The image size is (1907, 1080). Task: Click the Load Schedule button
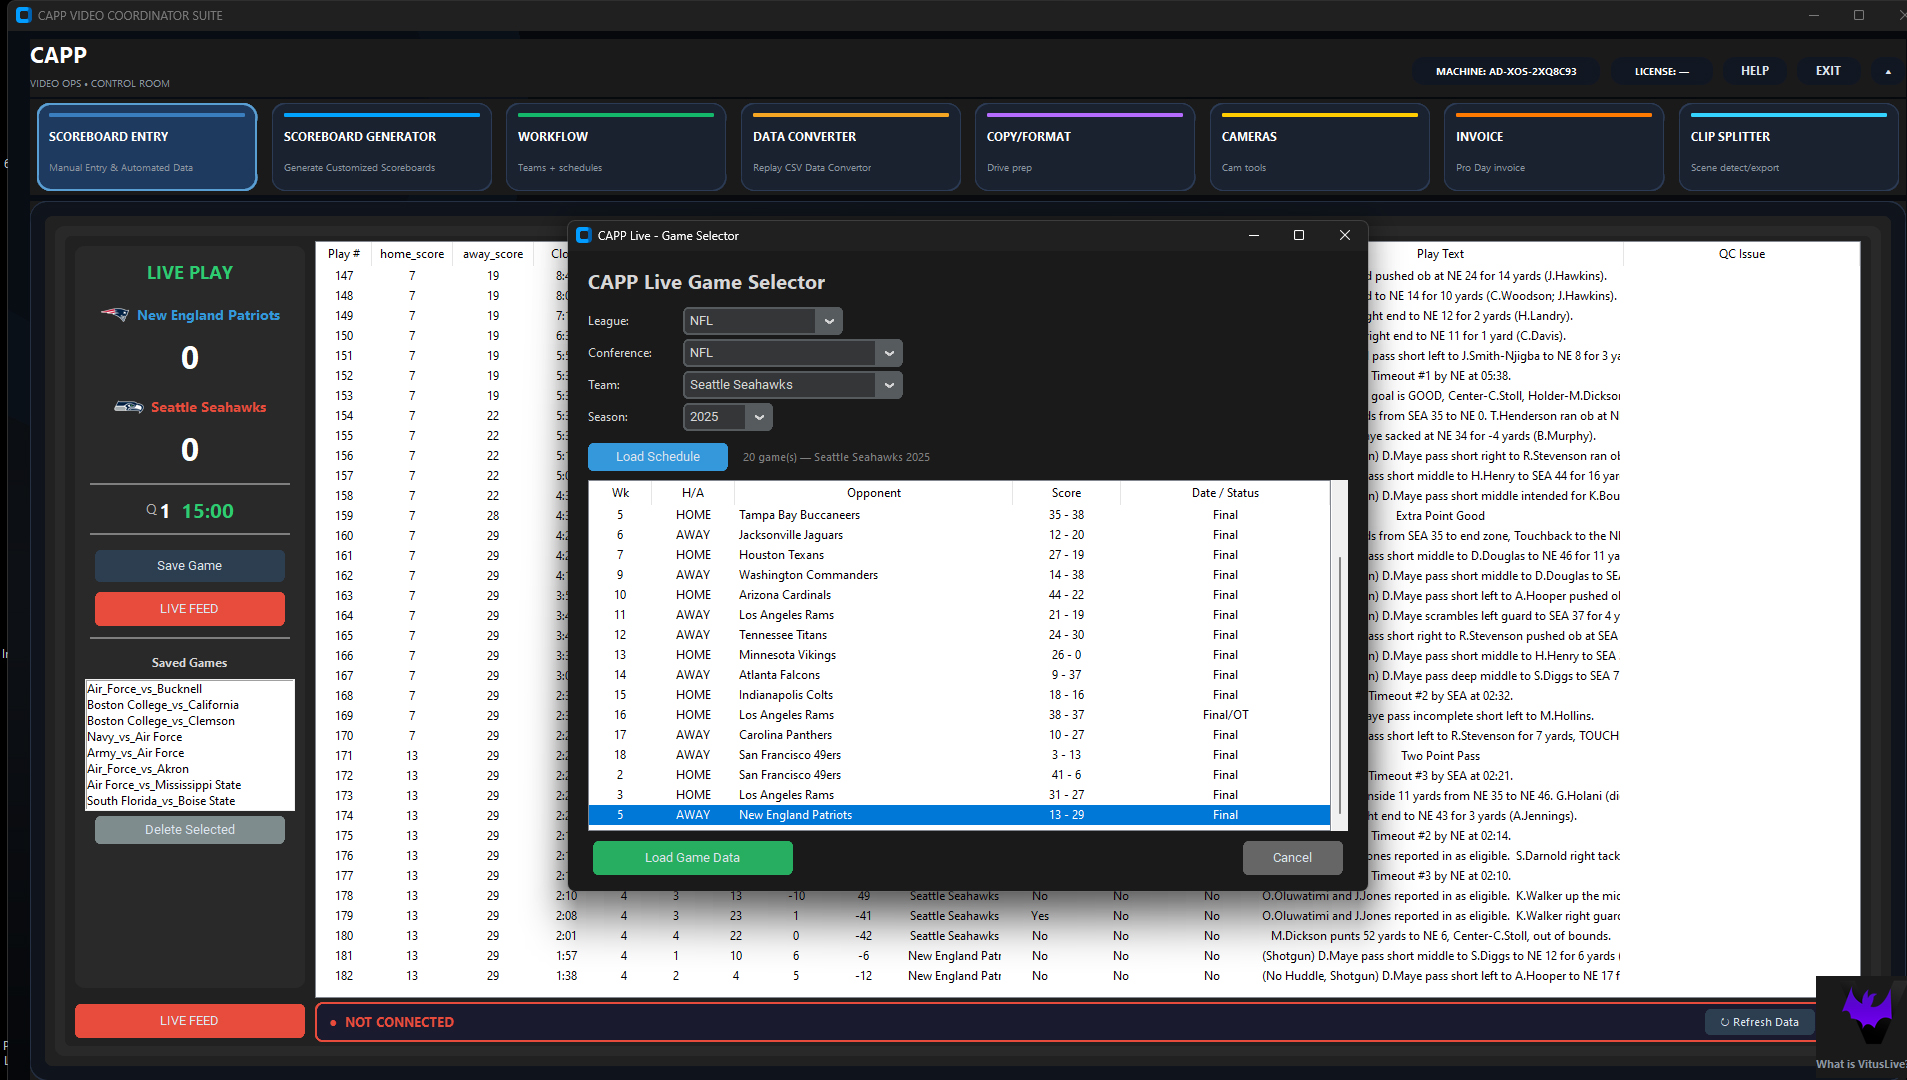(x=657, y=456)
